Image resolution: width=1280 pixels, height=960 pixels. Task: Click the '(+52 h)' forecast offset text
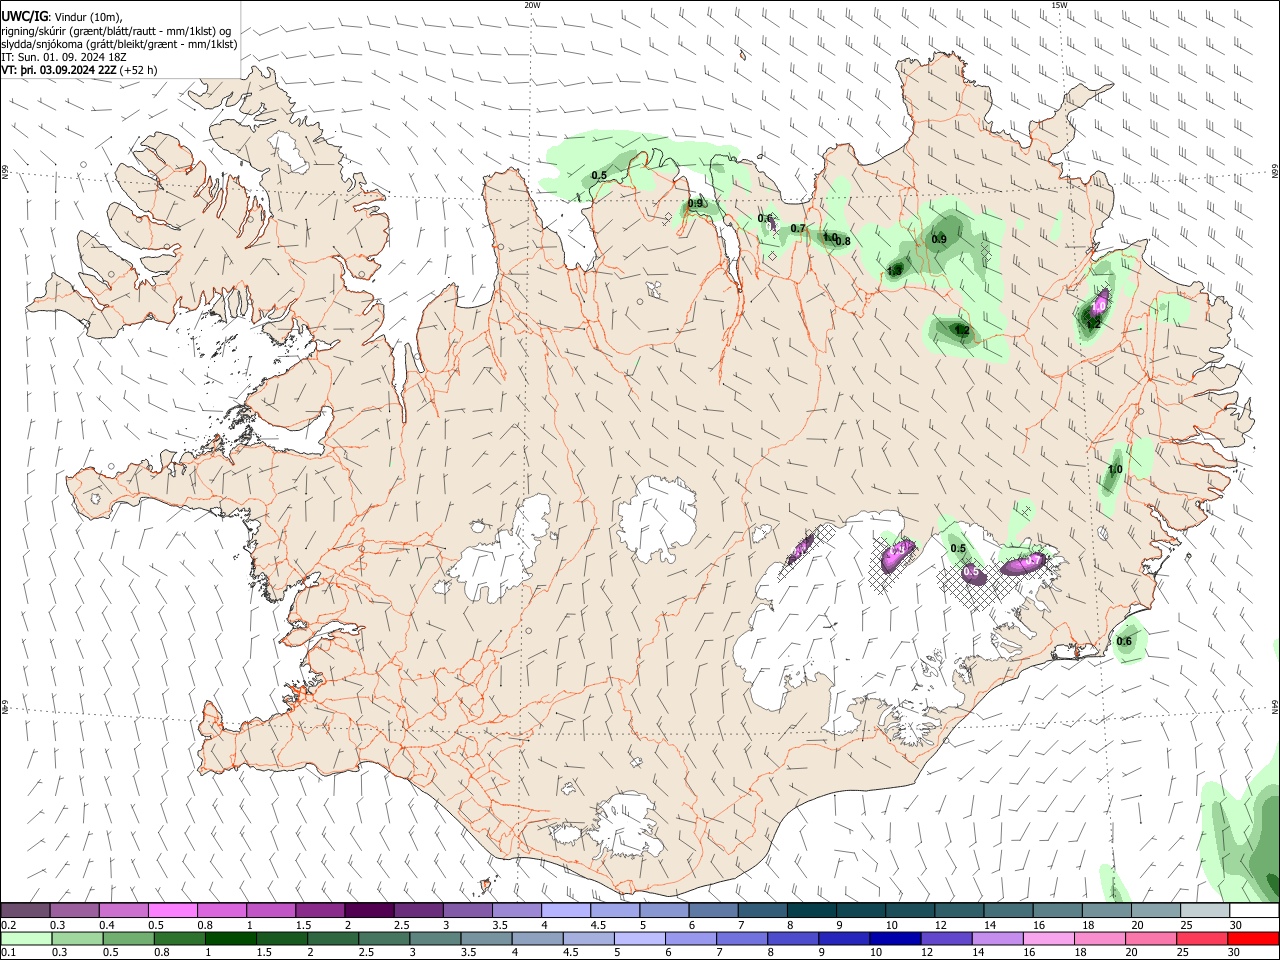tap(138, 70)
